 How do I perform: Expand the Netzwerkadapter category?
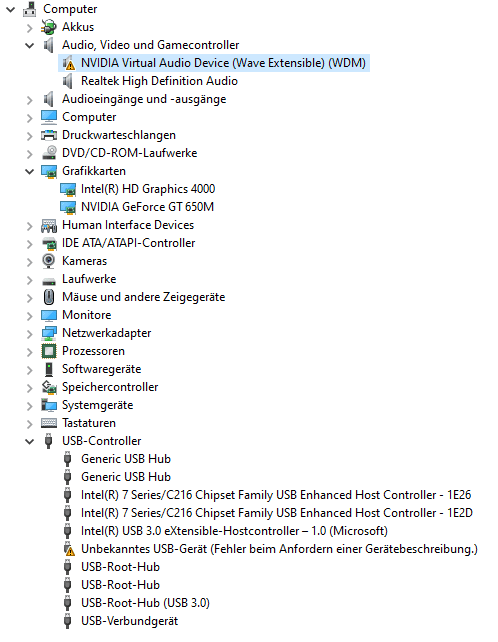(x=29, y=334)
